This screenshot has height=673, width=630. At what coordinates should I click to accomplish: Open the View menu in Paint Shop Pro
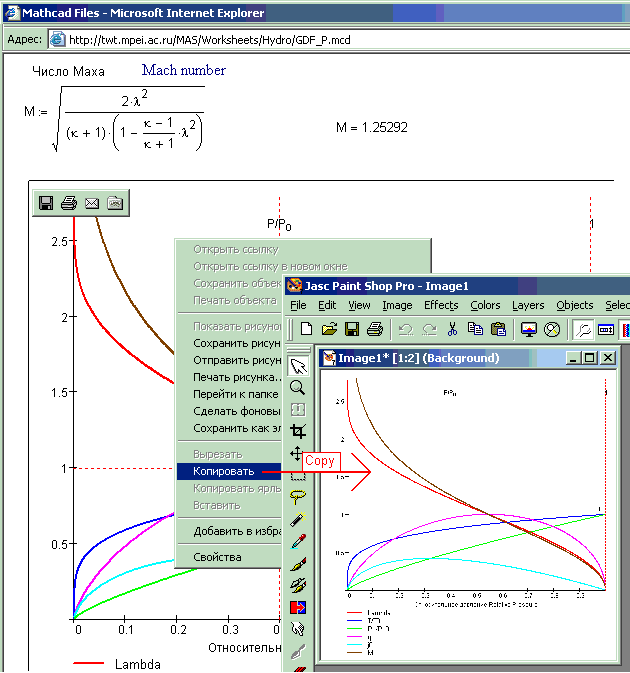(359, 305)
